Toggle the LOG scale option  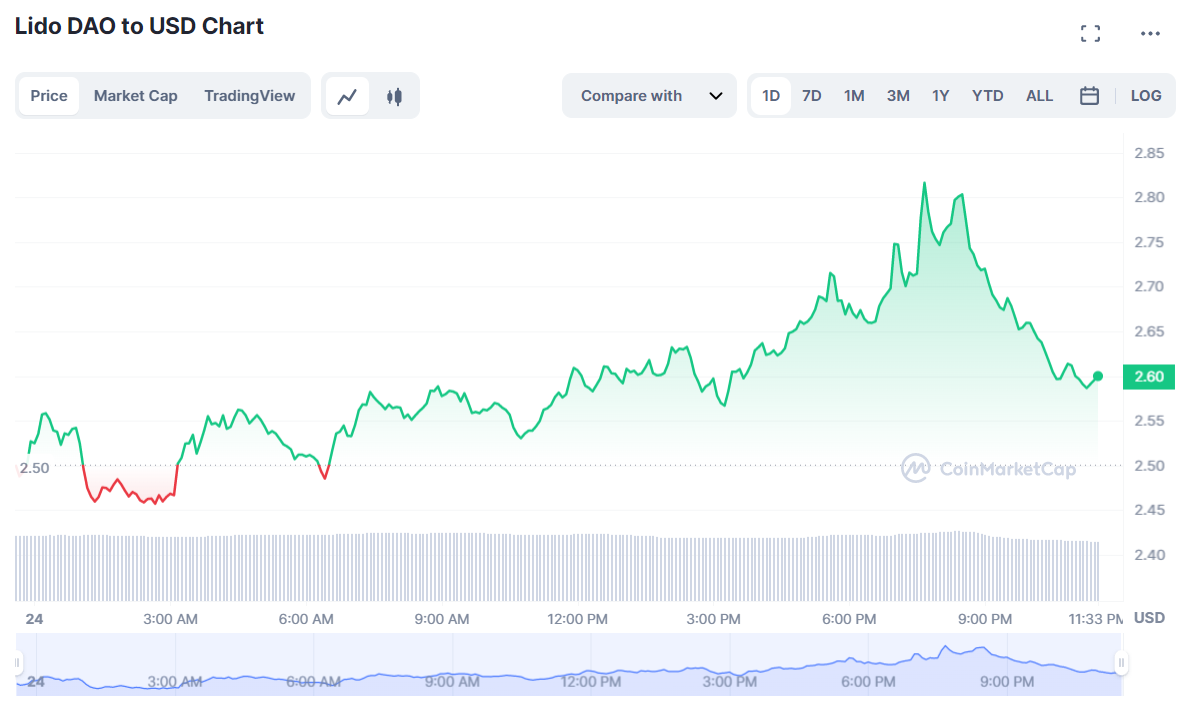click(x=1146, y=96)
